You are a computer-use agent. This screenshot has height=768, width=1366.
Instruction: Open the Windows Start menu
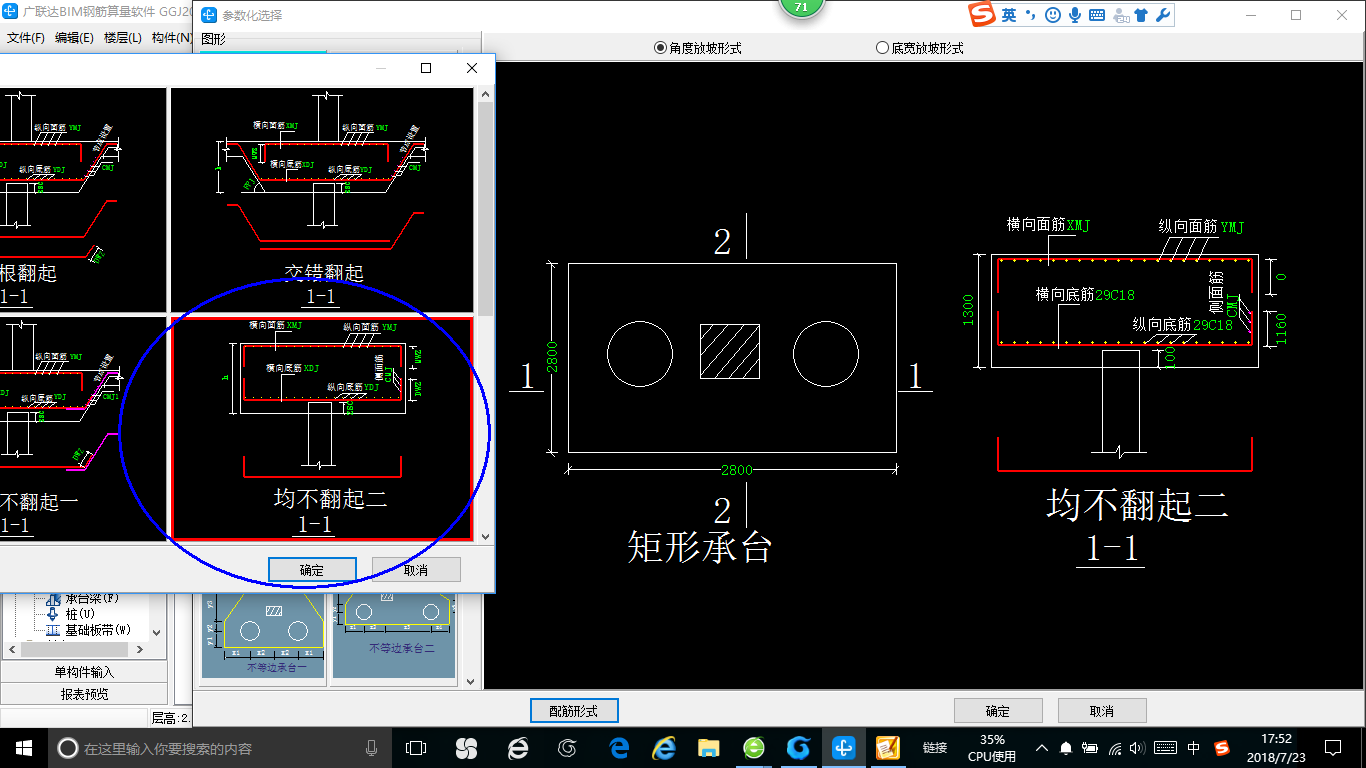24,748
